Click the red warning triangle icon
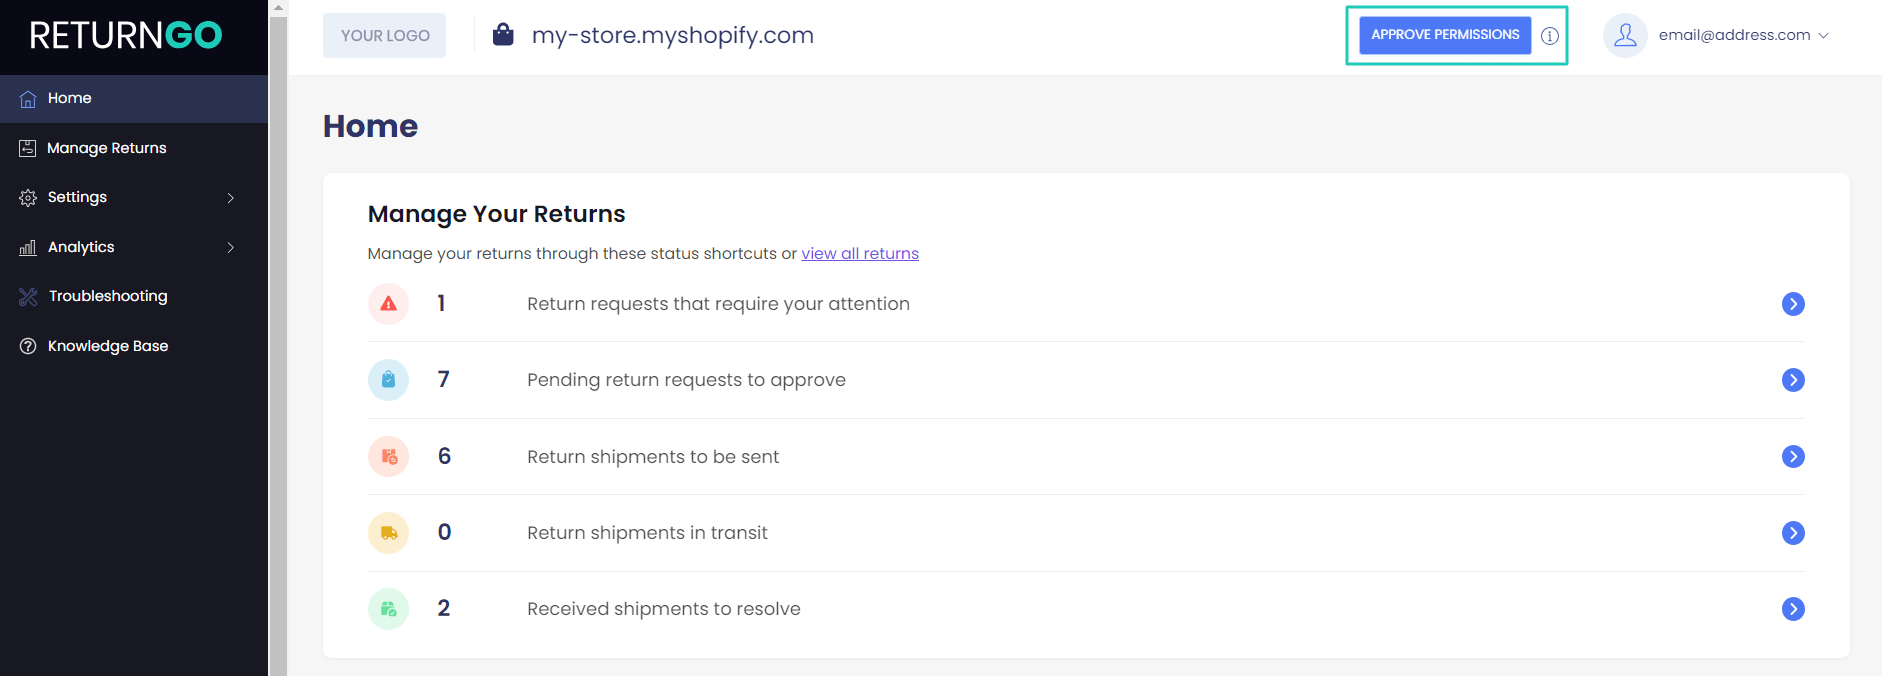The height and width of the screenshot is (676, 1882). pyautogui.click(x=388, y=304)
